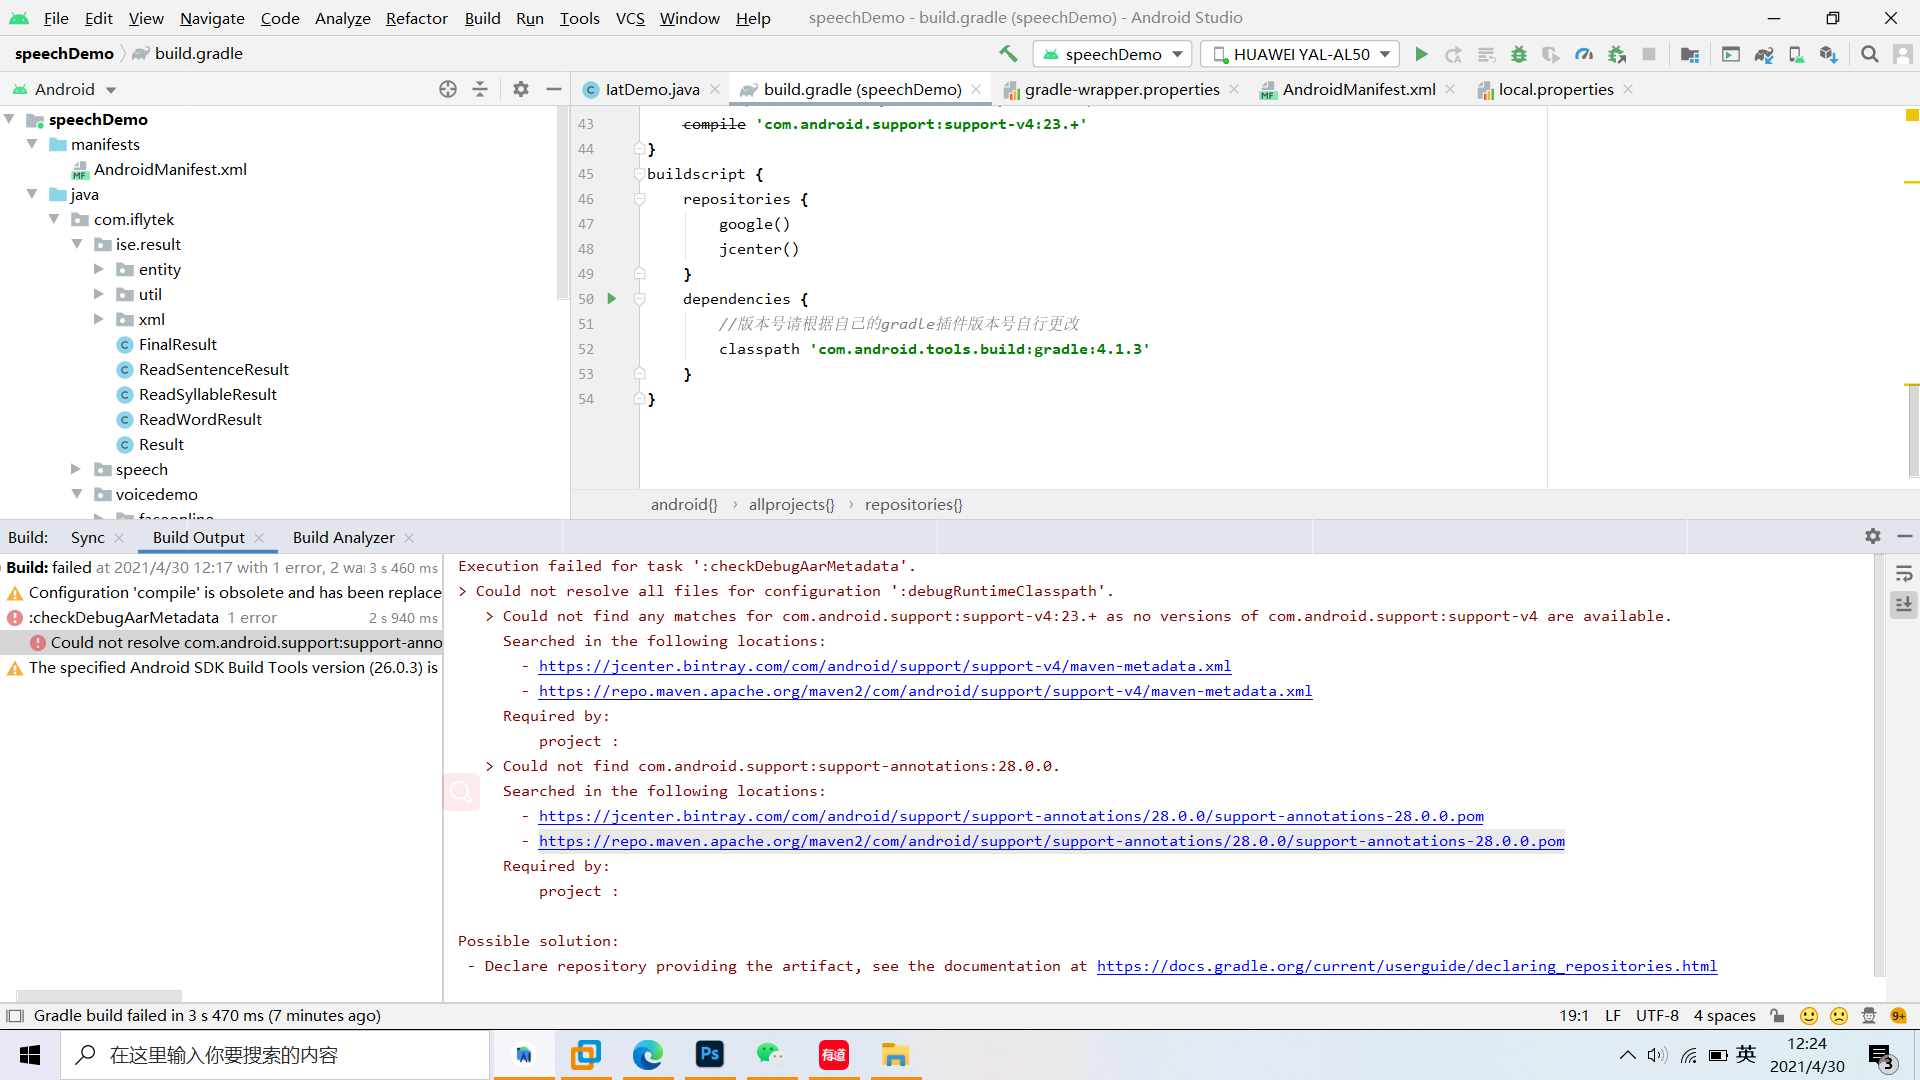Open jcenter support-annotations-28.0.0.pom link
The width and height of the screenshot is (1920, 1080).
(1011, 816)
